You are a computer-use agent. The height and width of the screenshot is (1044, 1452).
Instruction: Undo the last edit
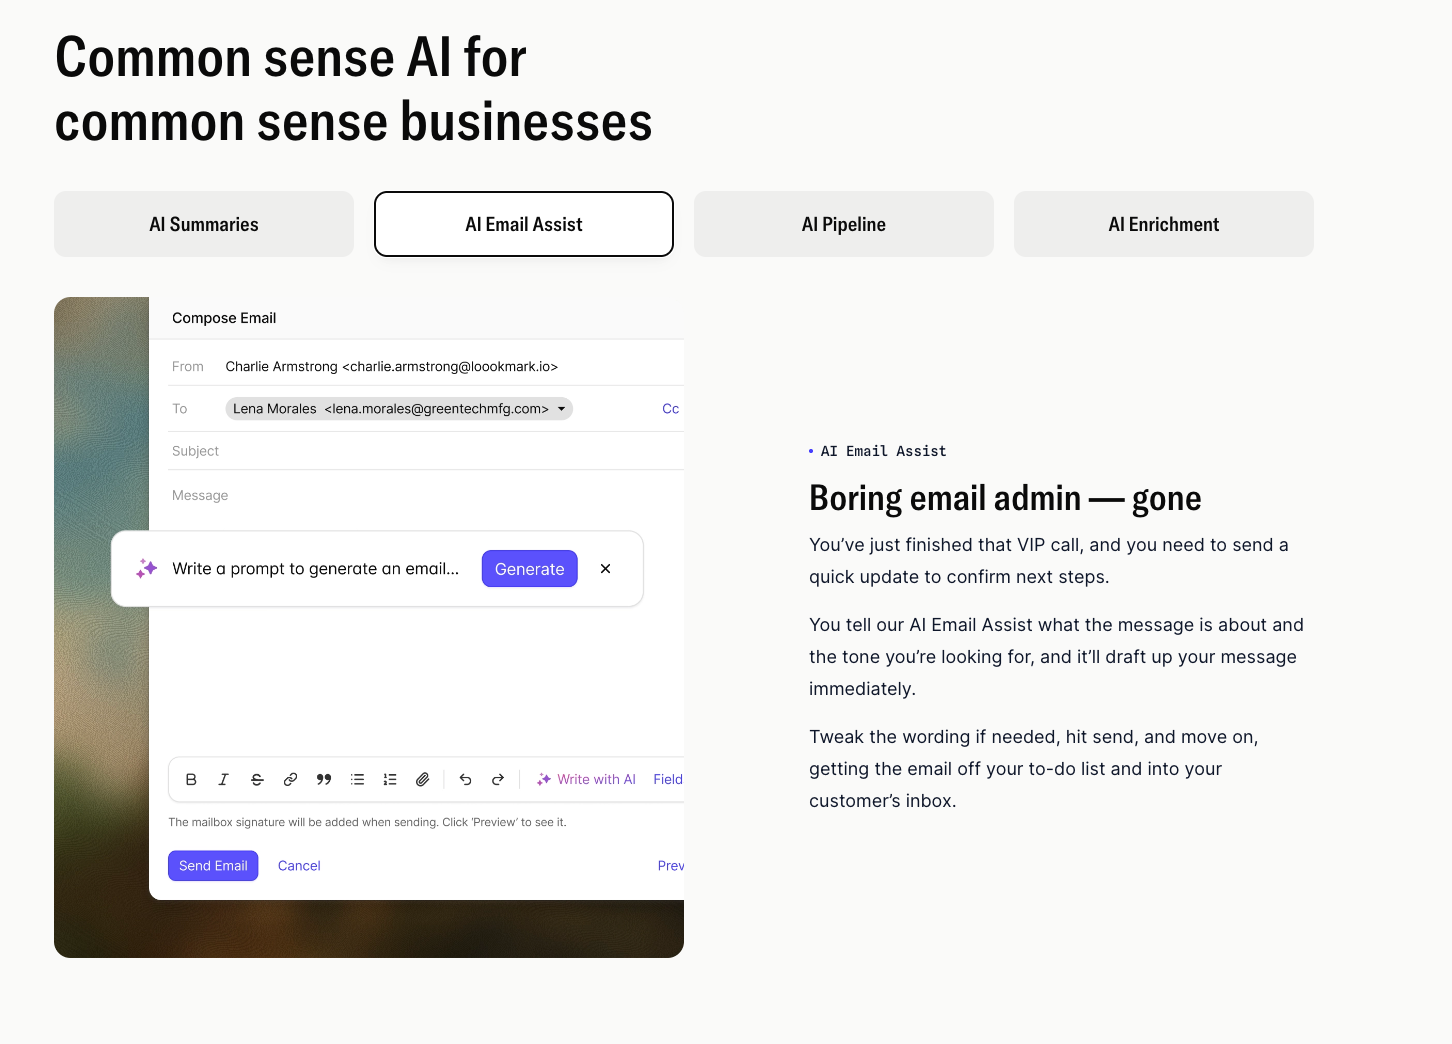[x=465, y=779]
